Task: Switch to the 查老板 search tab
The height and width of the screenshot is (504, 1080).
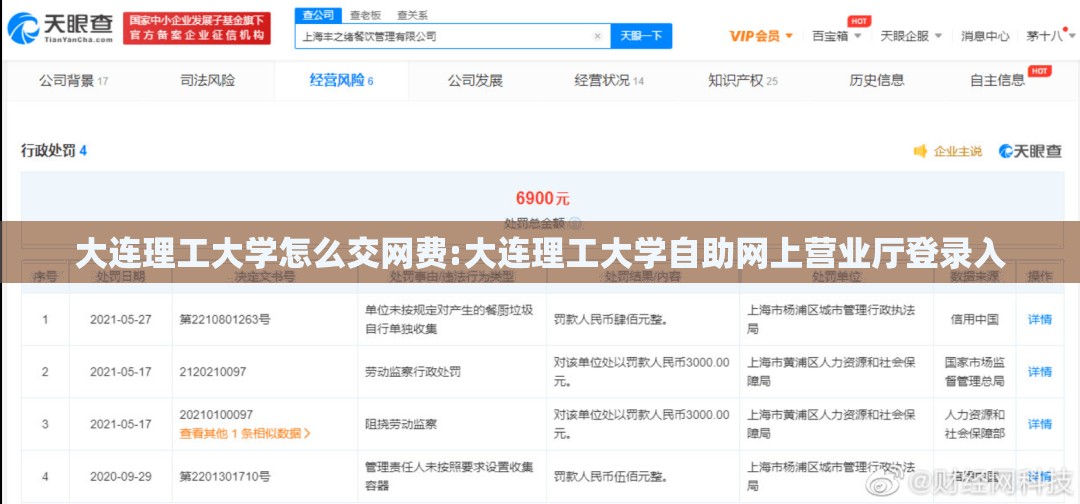Action: click(x=365, y=15)
